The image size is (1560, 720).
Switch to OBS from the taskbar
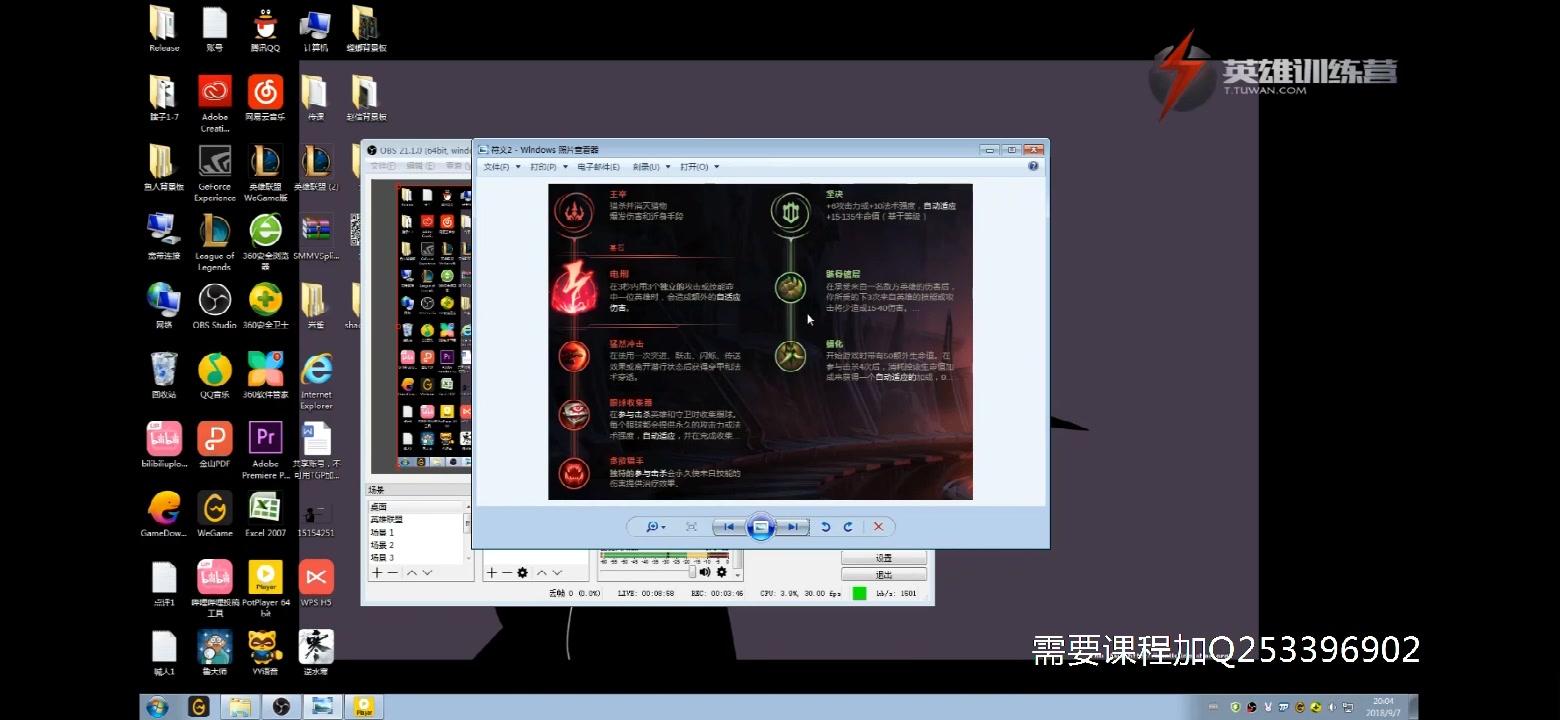tap(281, 707)
